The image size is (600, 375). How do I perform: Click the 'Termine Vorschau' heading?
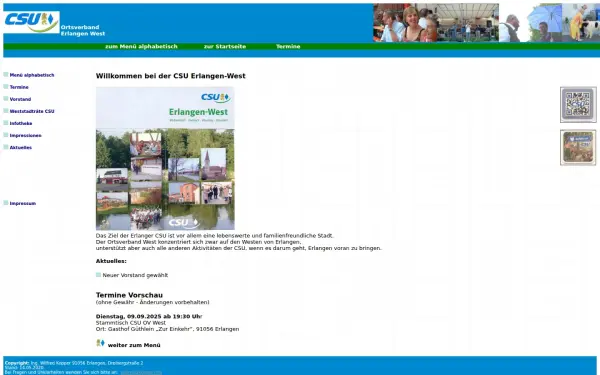tap(129, 295)
